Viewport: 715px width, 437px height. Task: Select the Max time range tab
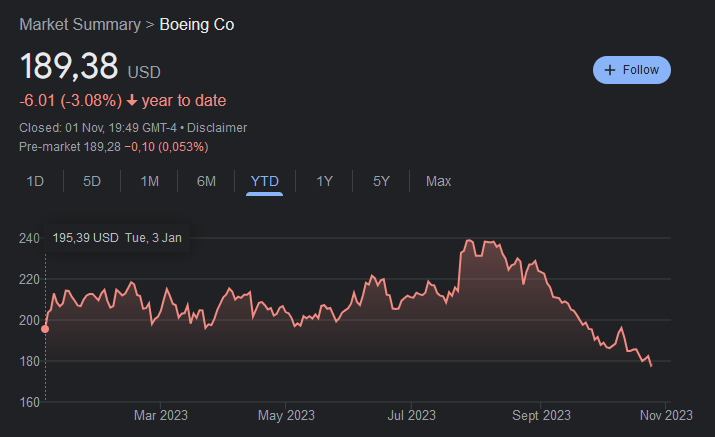[x=438, y=181]
